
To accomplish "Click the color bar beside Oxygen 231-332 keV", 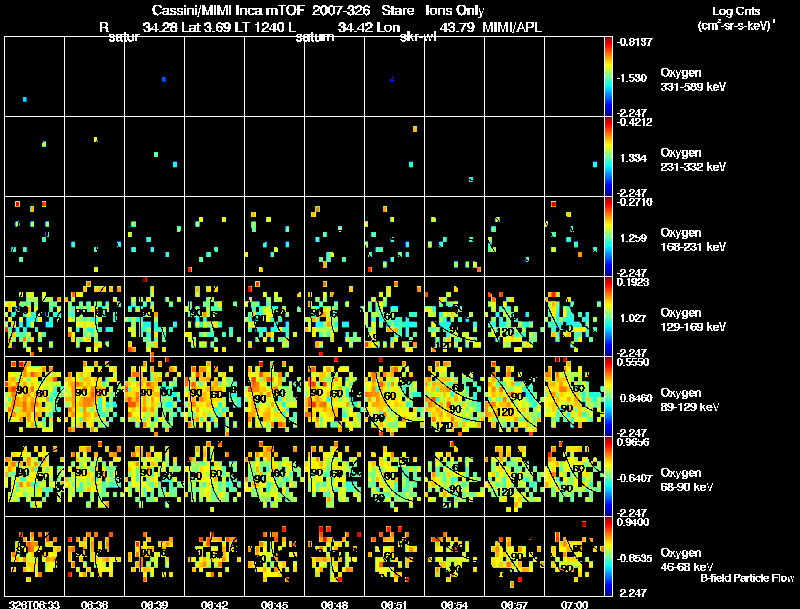I will pos(608,156).
